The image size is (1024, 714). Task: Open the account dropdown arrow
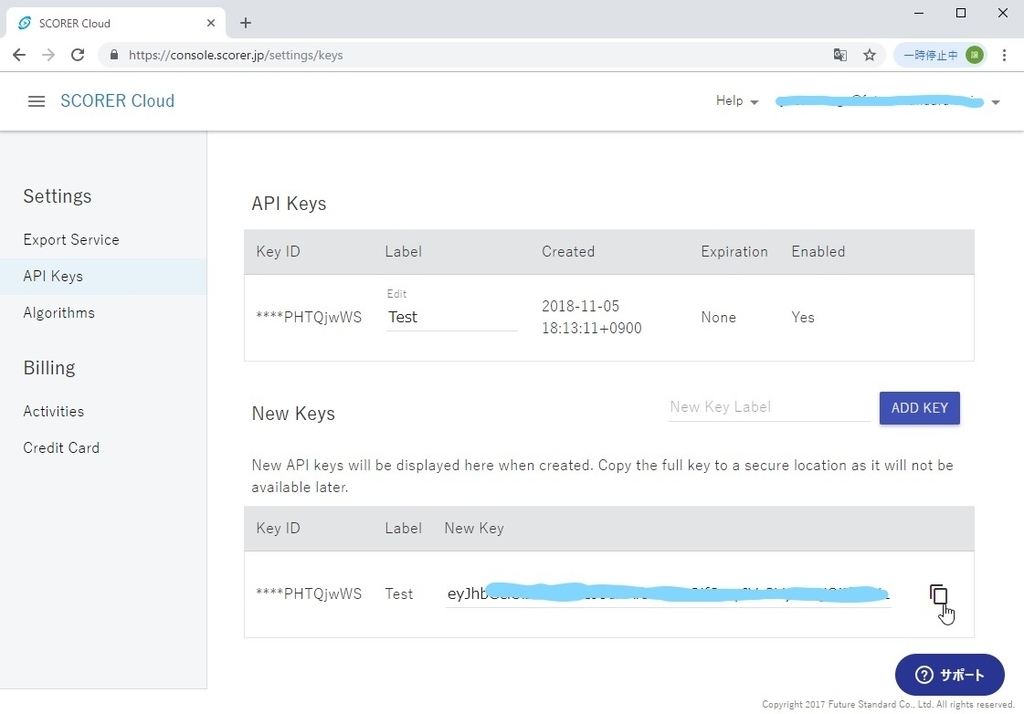996,102
